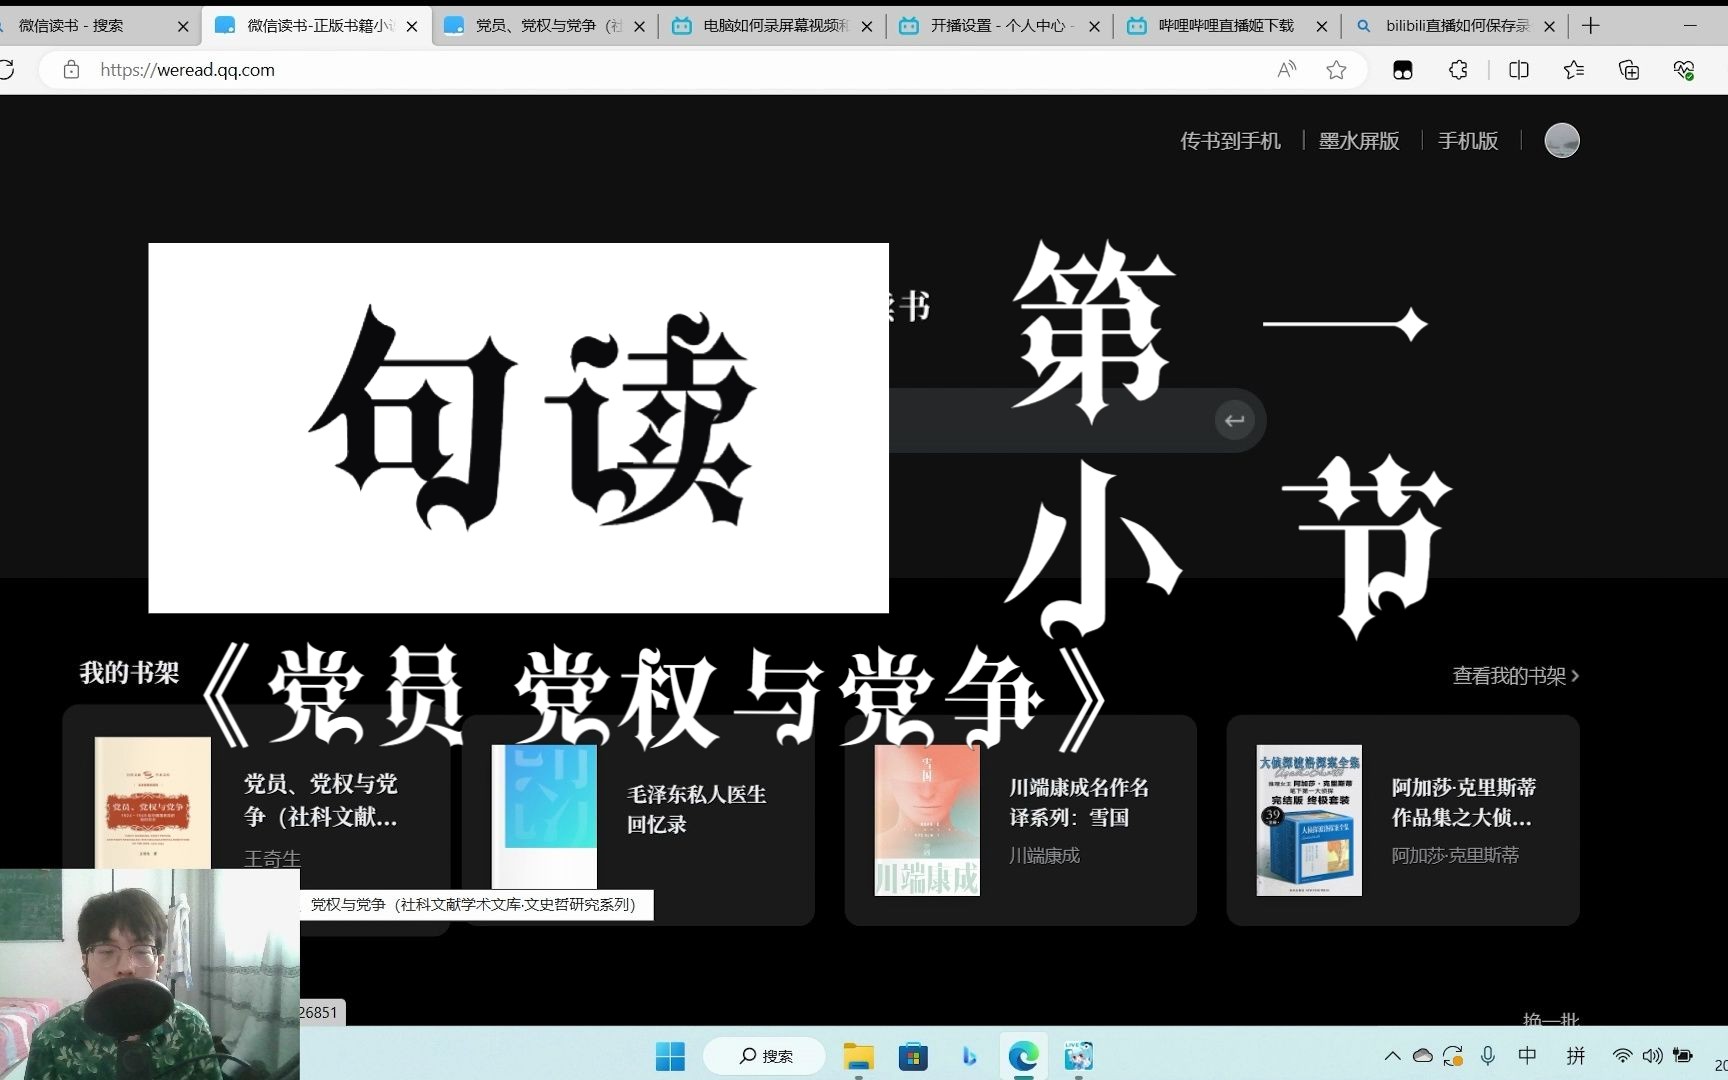This screenshot has width=1728, height=1080.
Task: Select the title 毛泽东私人医生回忆录
Action: (697, 809)
